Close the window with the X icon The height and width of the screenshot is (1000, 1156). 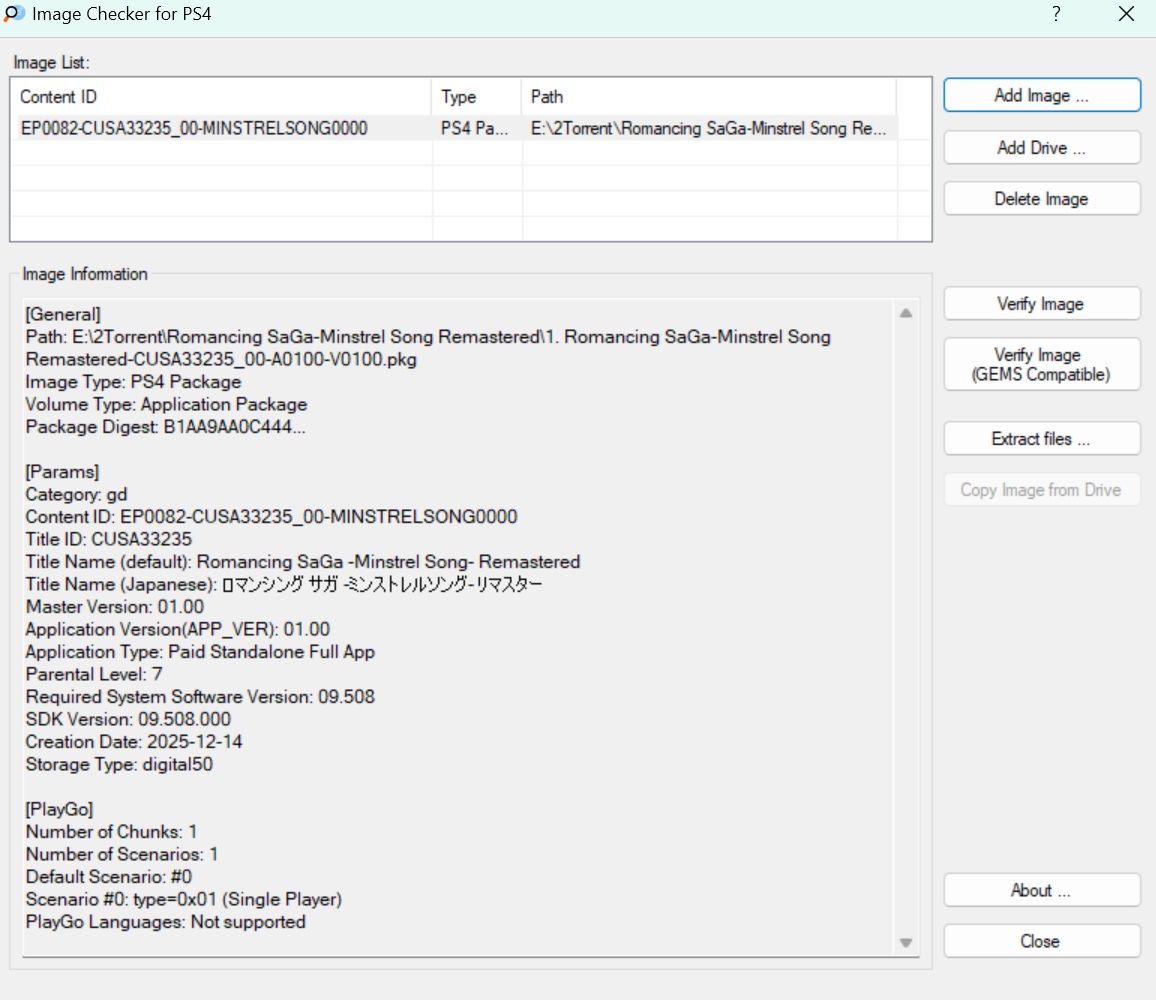1126,14
